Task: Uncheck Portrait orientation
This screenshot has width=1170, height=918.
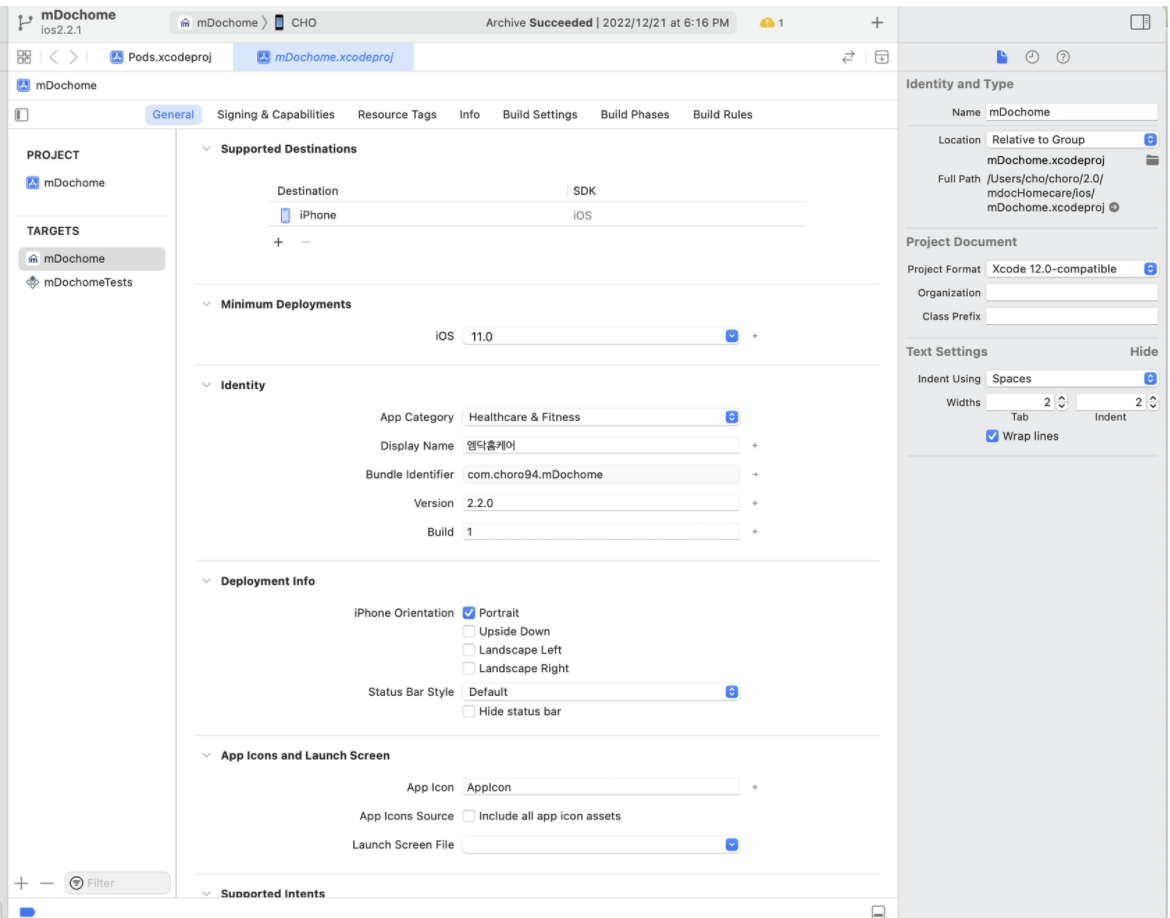Action: [x=469, y=613]
